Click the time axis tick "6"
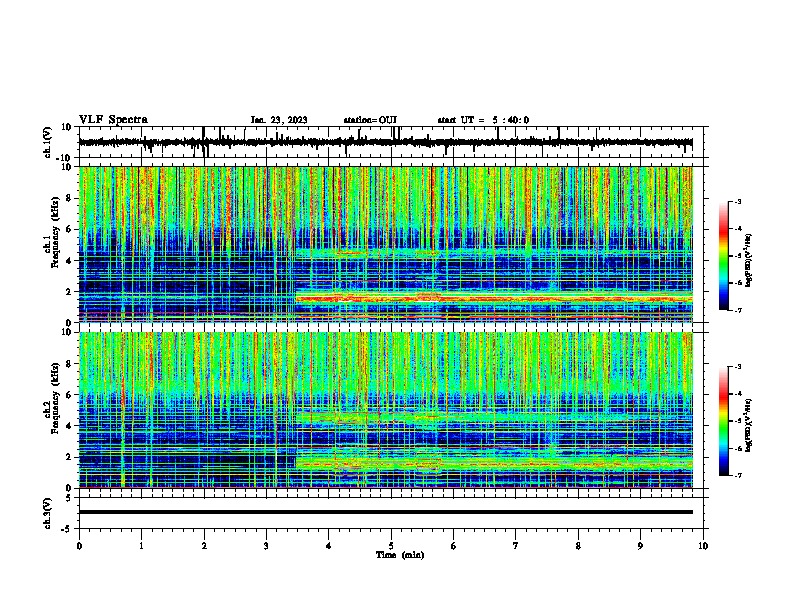The width and height of the screenshot is (792, 612). tap(454, 546)
